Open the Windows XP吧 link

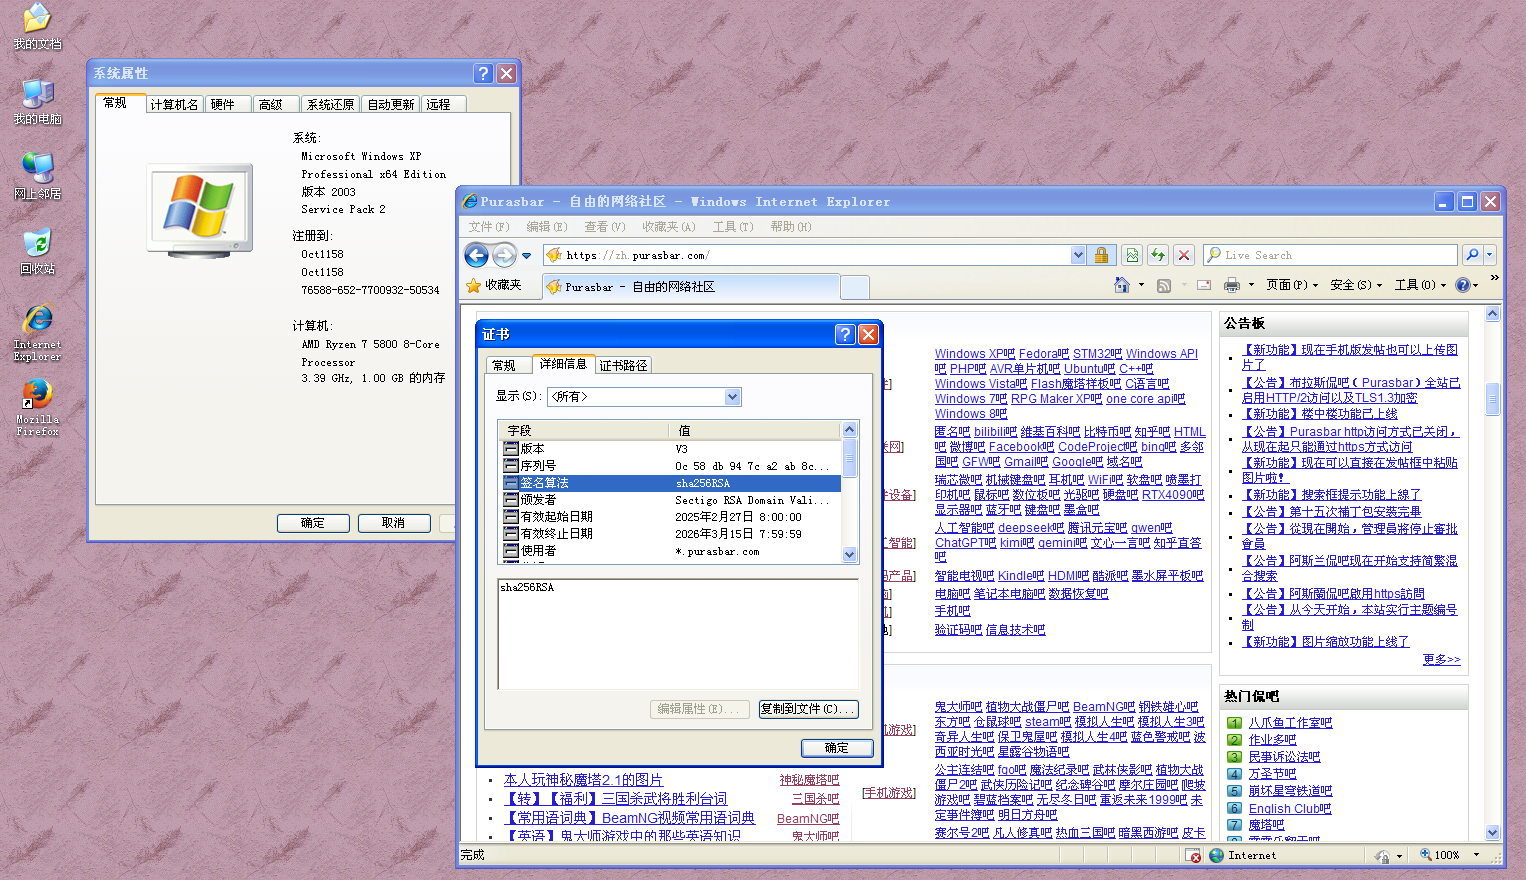[x=975, y=354]
